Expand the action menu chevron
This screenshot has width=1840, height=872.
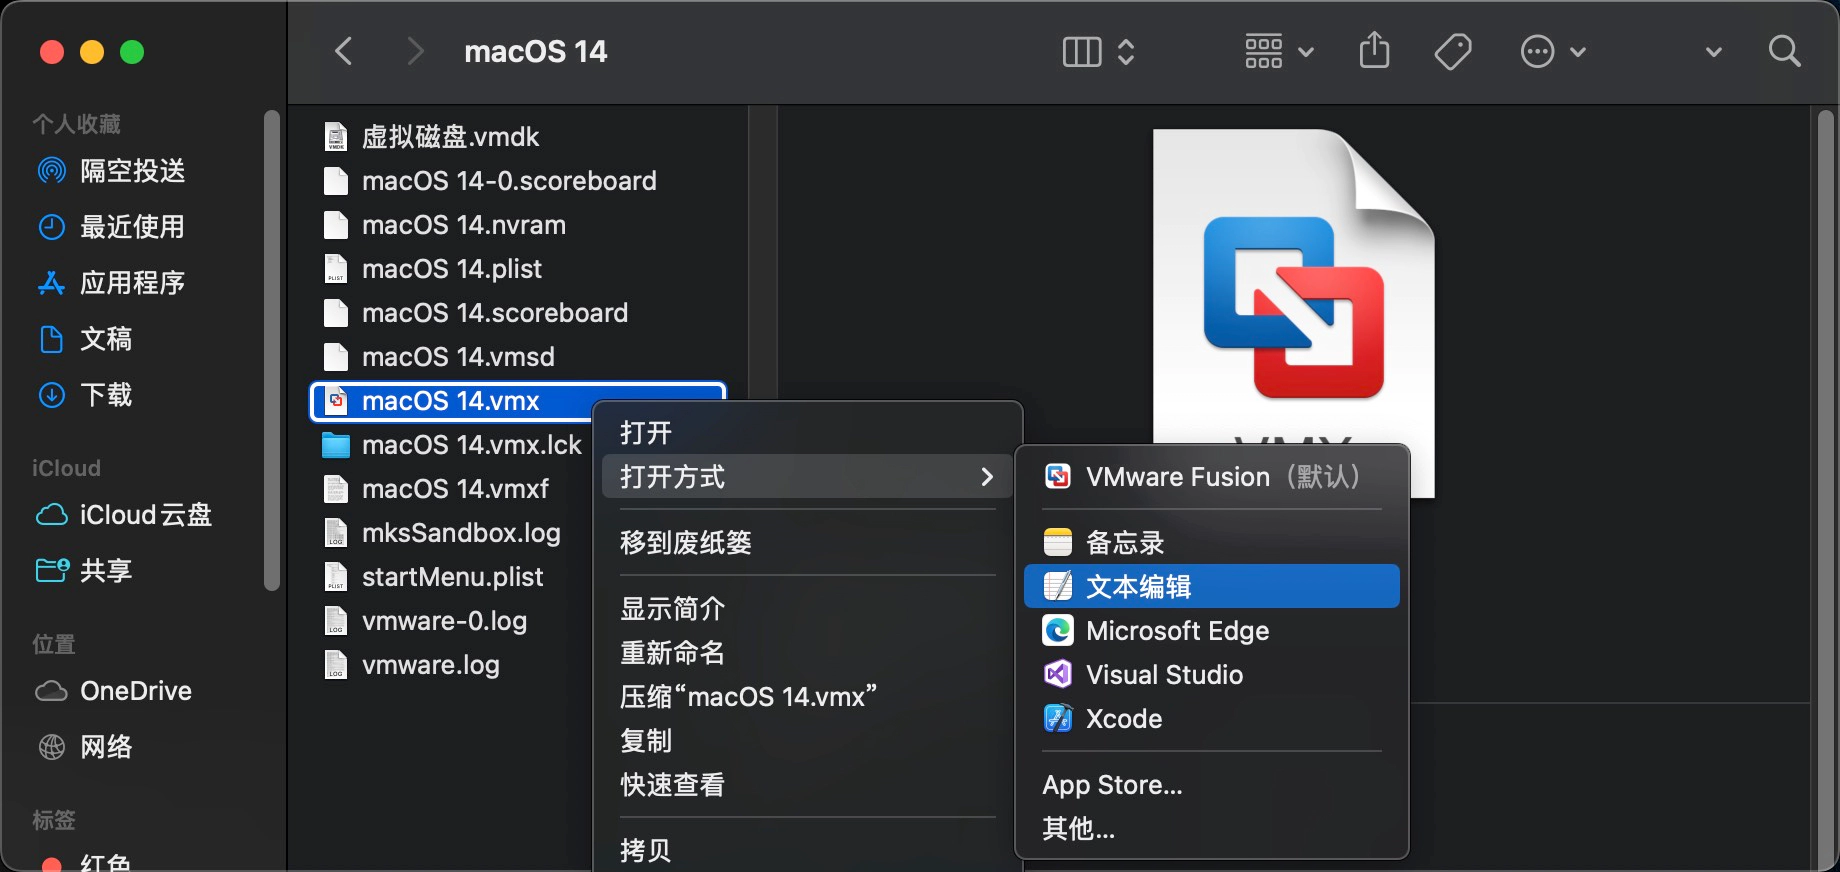coord(1578,52)
